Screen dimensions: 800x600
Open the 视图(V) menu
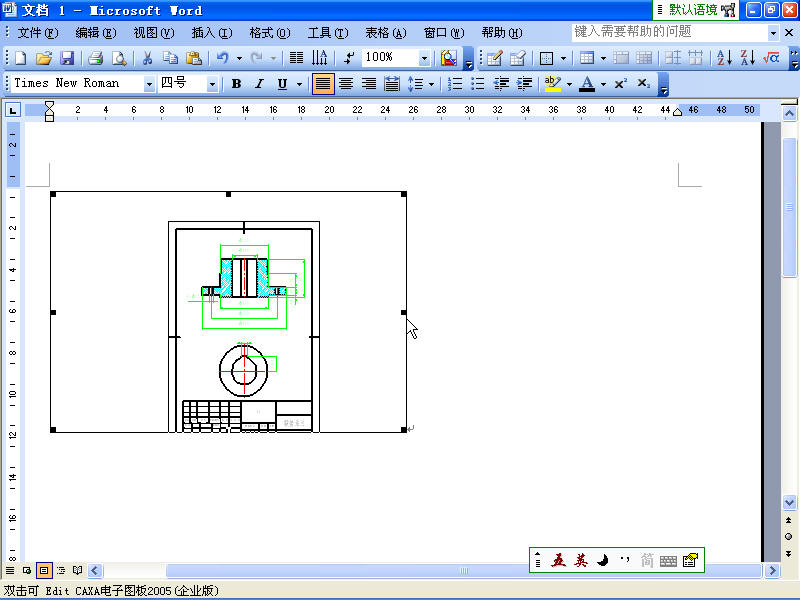click(x=154, y=33)
